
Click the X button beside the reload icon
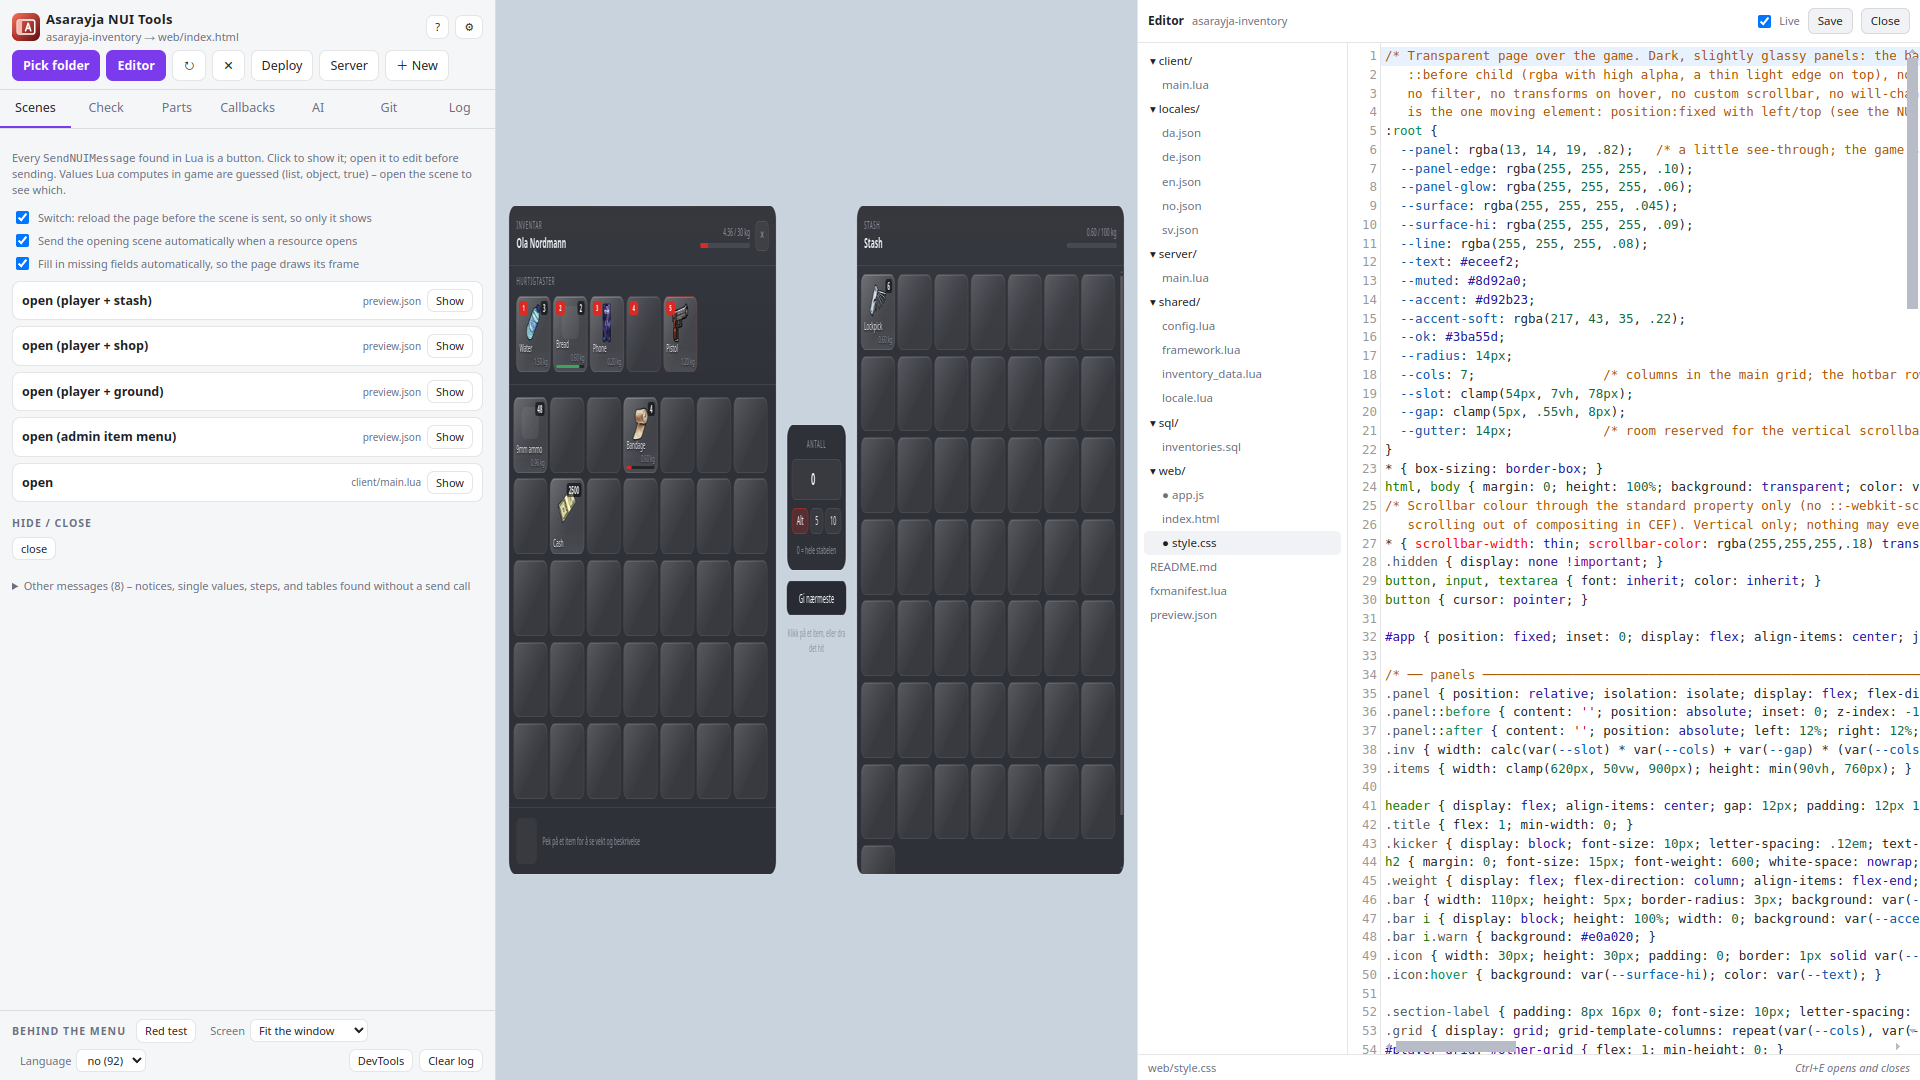point(228,66)
